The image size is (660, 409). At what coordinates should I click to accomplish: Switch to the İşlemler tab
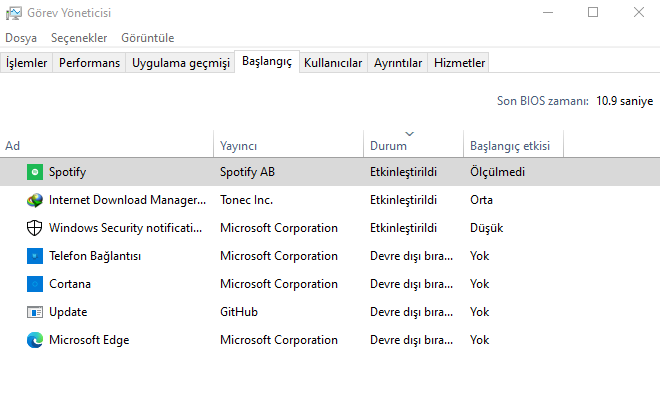(26, 63)
